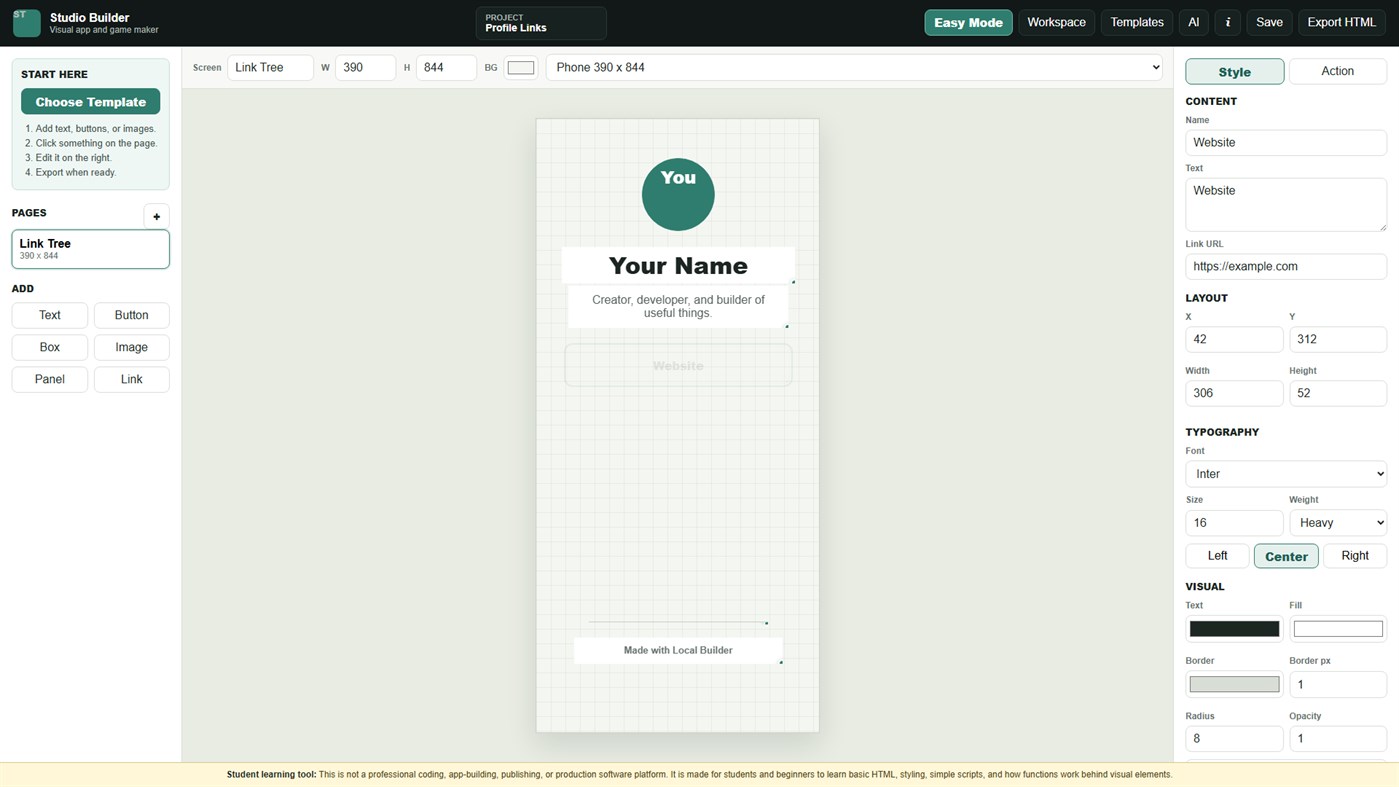Switch to the Action tab
This screenshot has width=1399, height=787.
[1338, 71]
